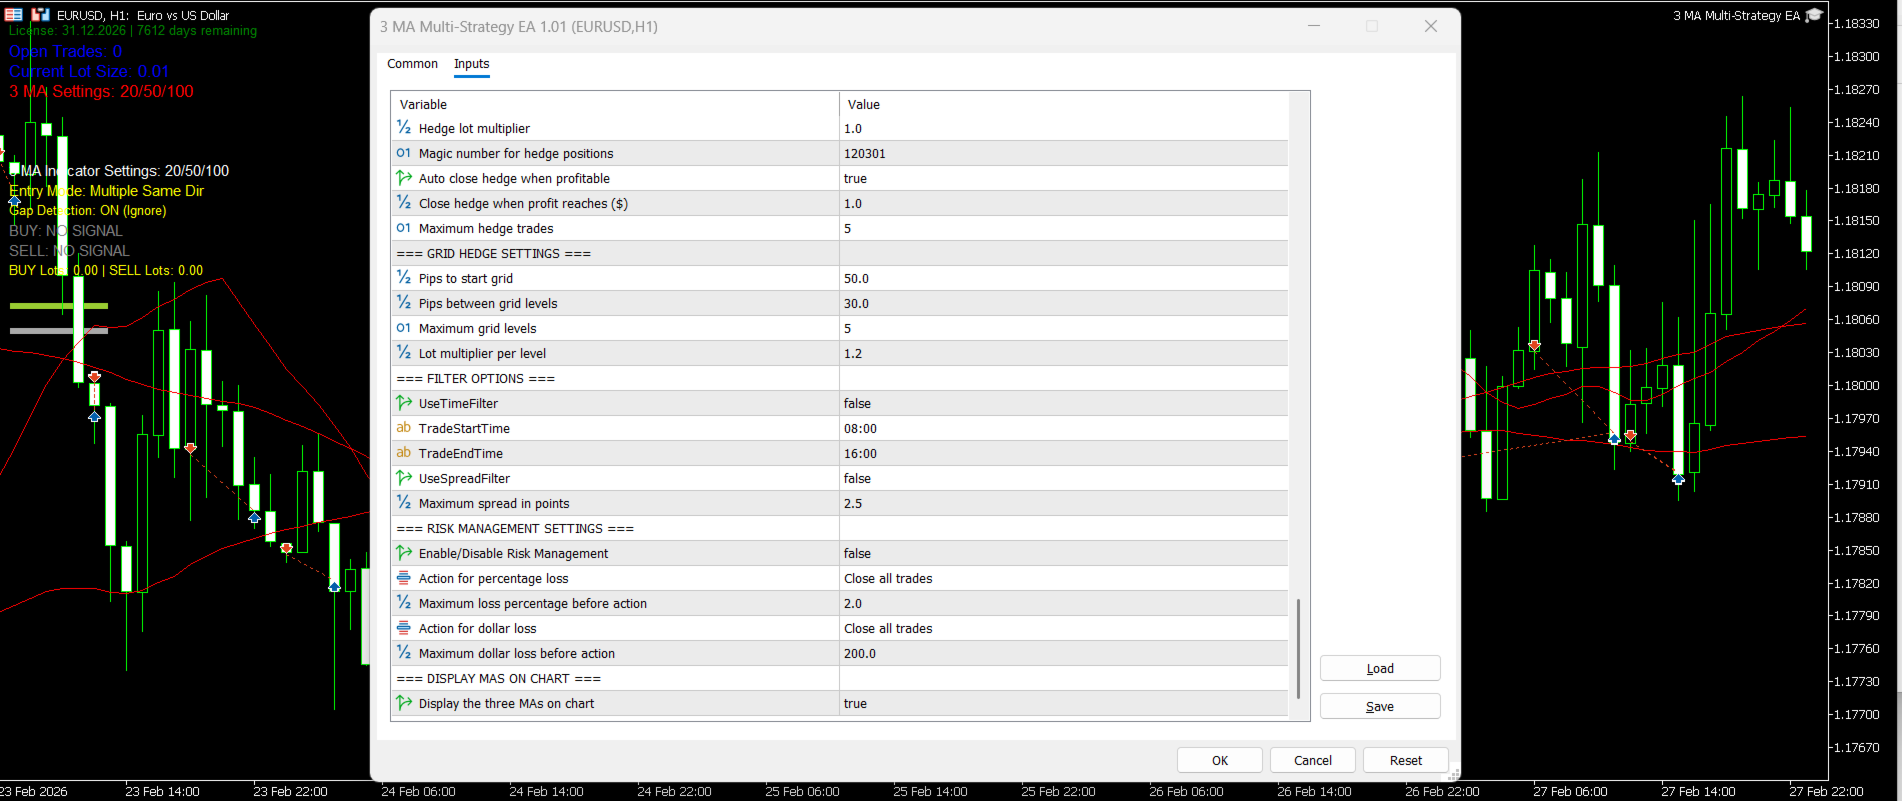Click the Action for dollar loss enum icon
The height and width of the screenshot is (801, 1902).
pyautogui.click(x=404, y=628)
